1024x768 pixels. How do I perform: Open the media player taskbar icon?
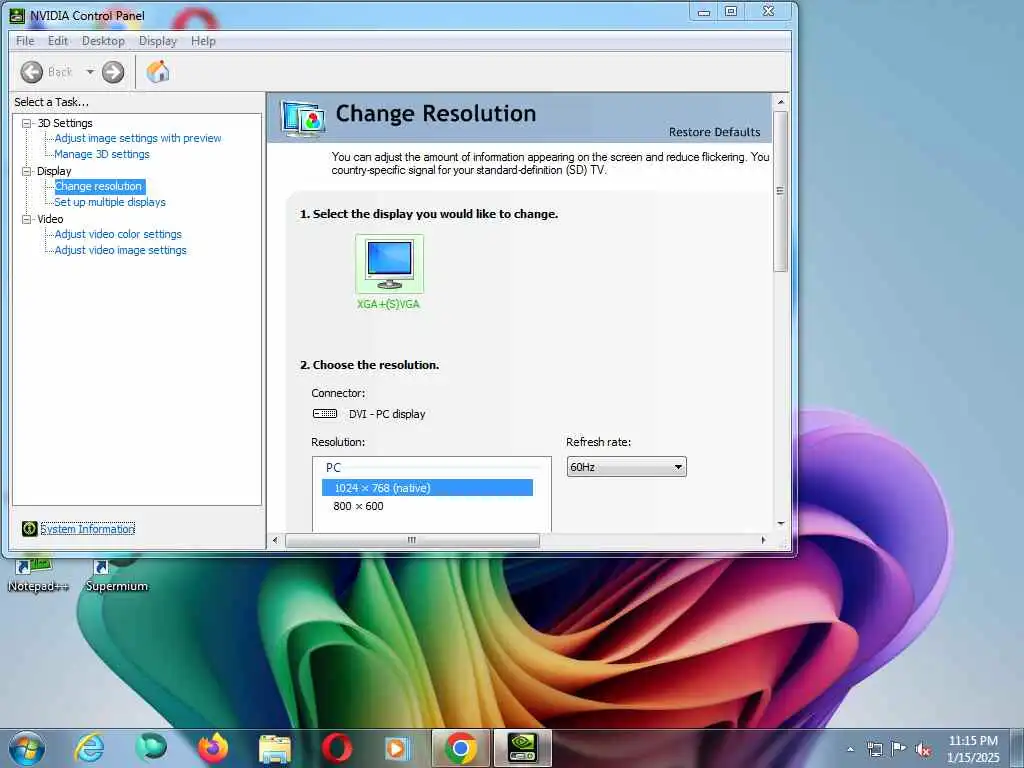tap(397, 748)
